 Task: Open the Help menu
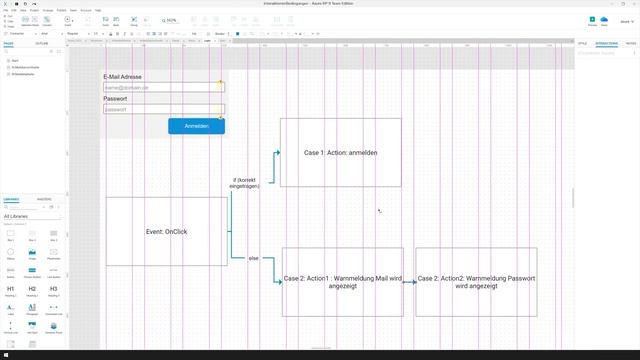point(98,10)
